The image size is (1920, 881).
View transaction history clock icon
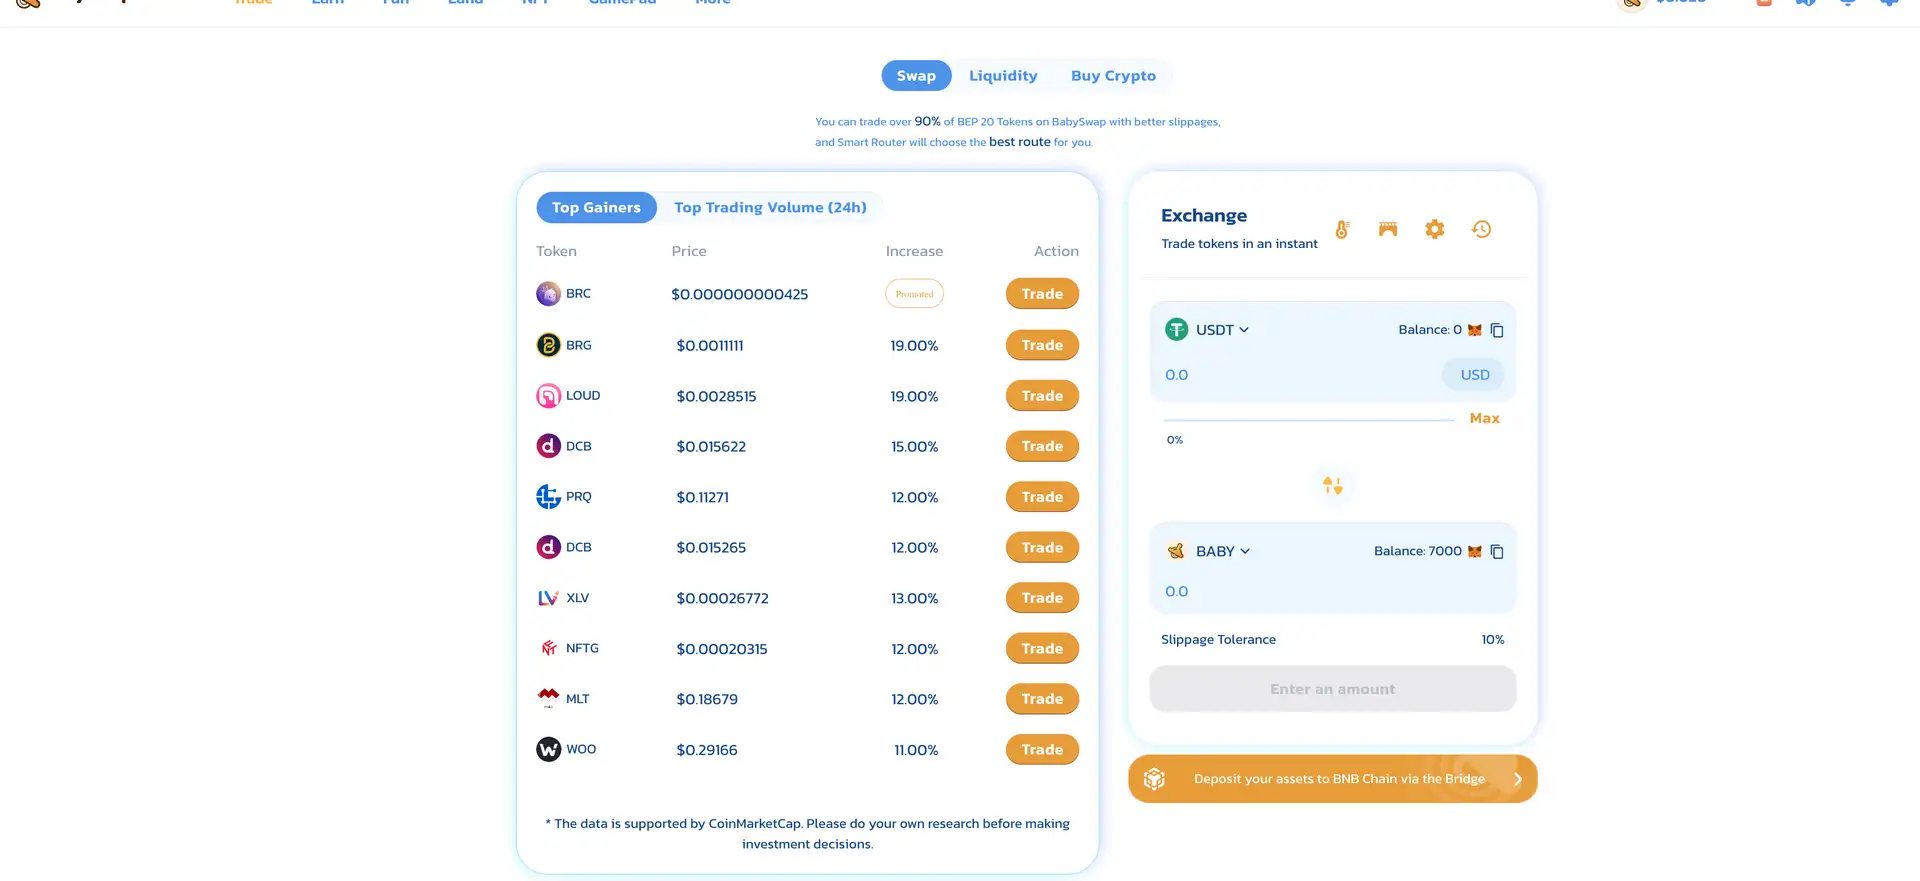click(x=1481, y=230)
